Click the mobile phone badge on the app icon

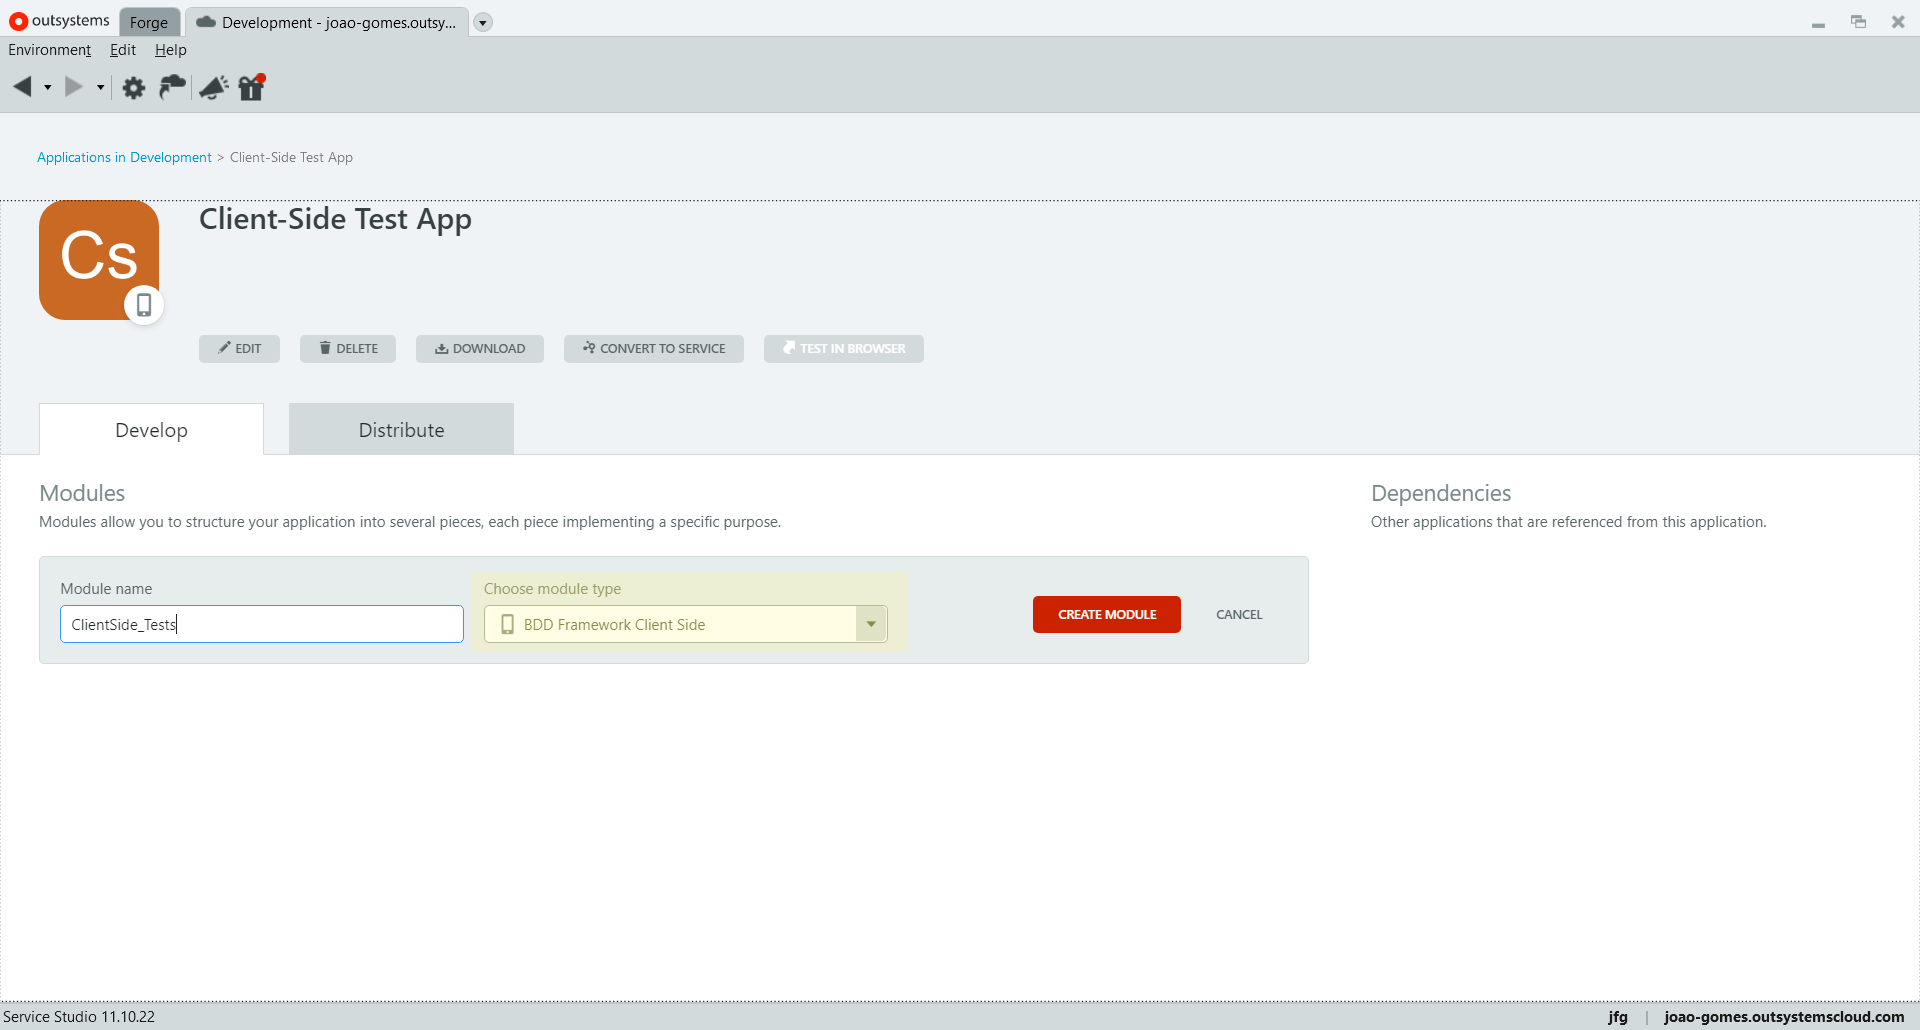[145, 305]
